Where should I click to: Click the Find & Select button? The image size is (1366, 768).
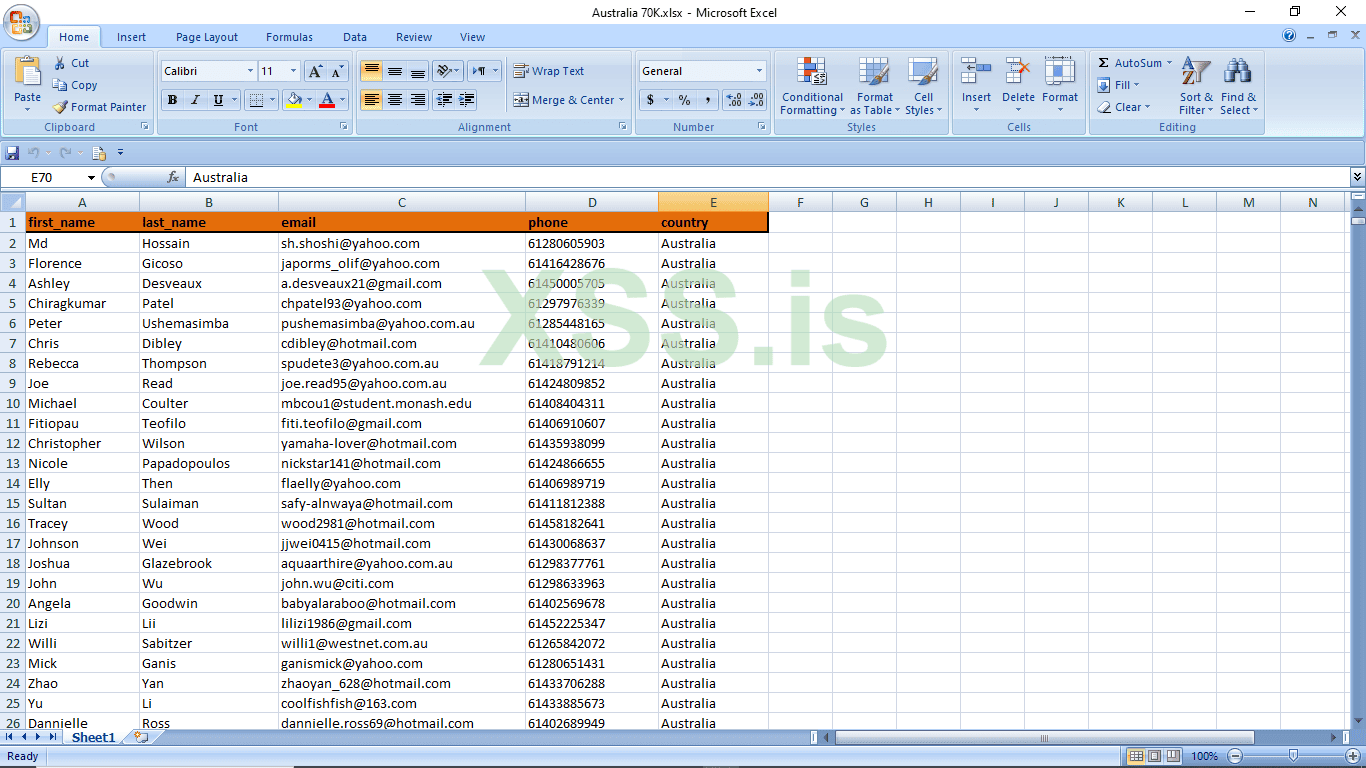[1238, 87]
